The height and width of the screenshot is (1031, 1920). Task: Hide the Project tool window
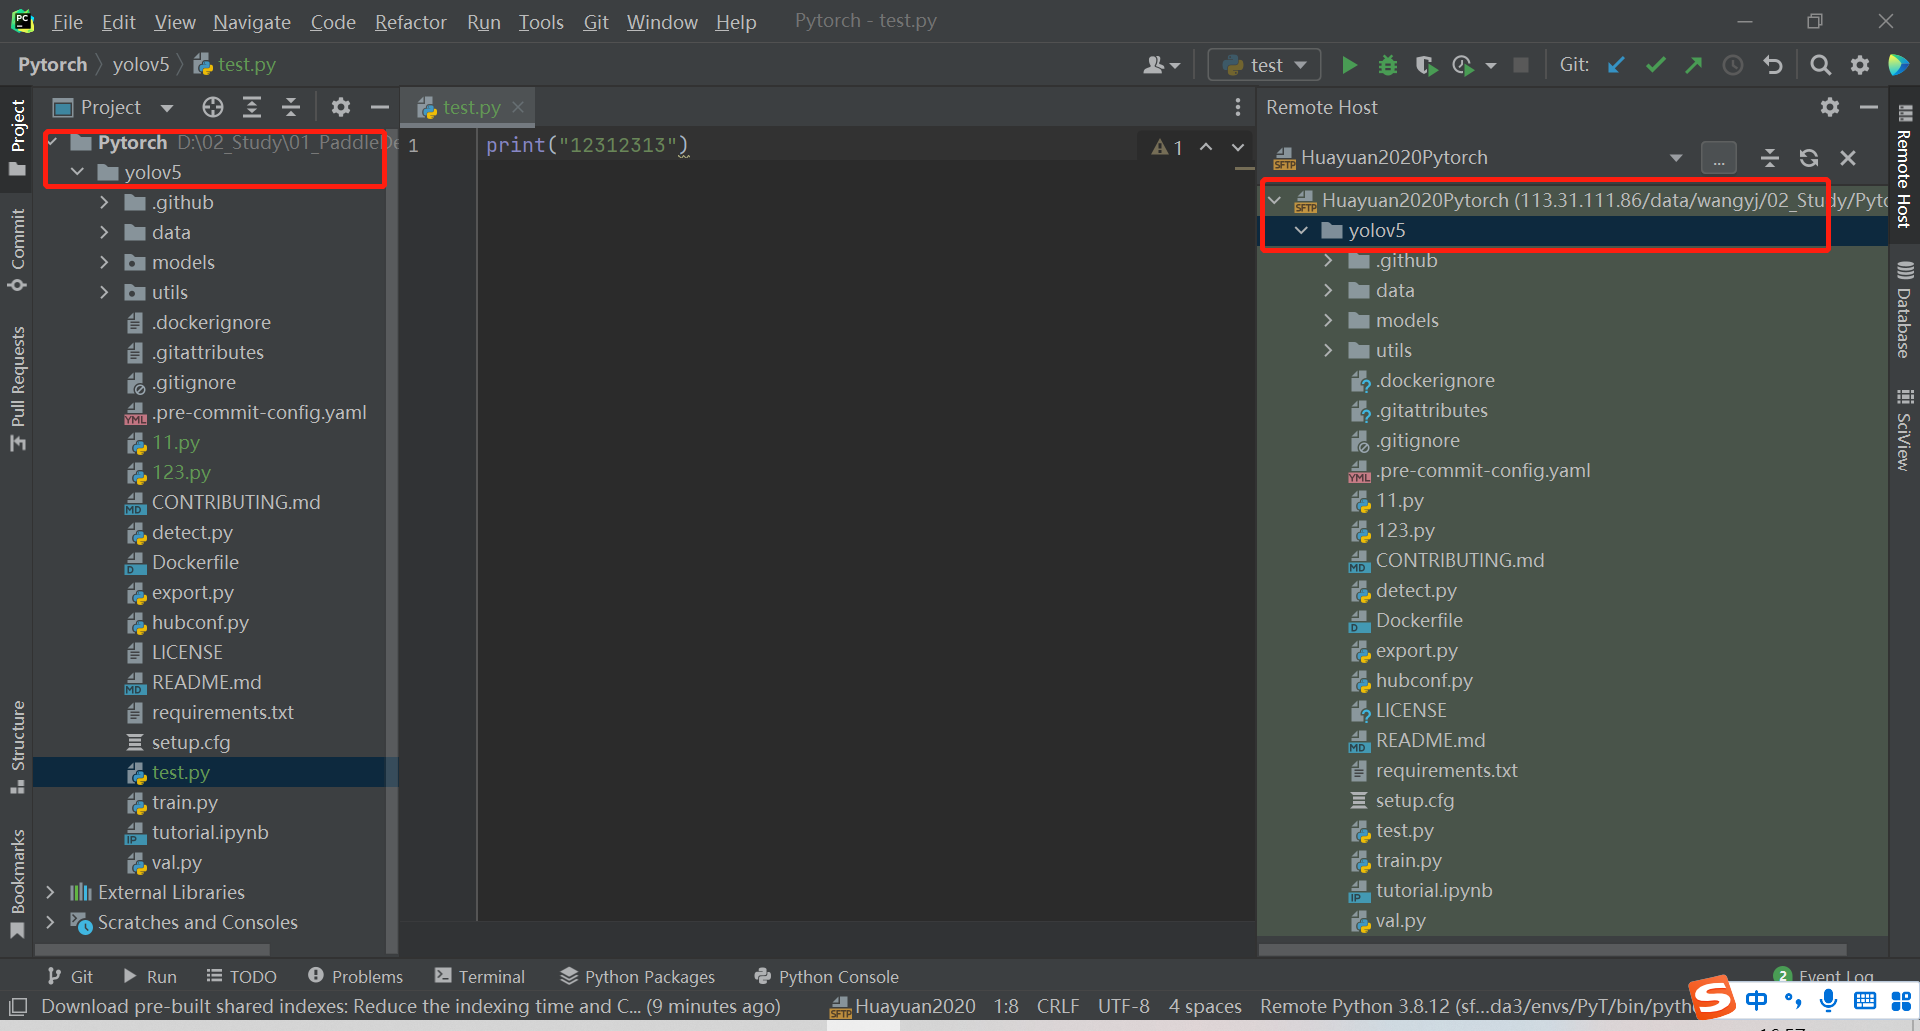point(379,107)
